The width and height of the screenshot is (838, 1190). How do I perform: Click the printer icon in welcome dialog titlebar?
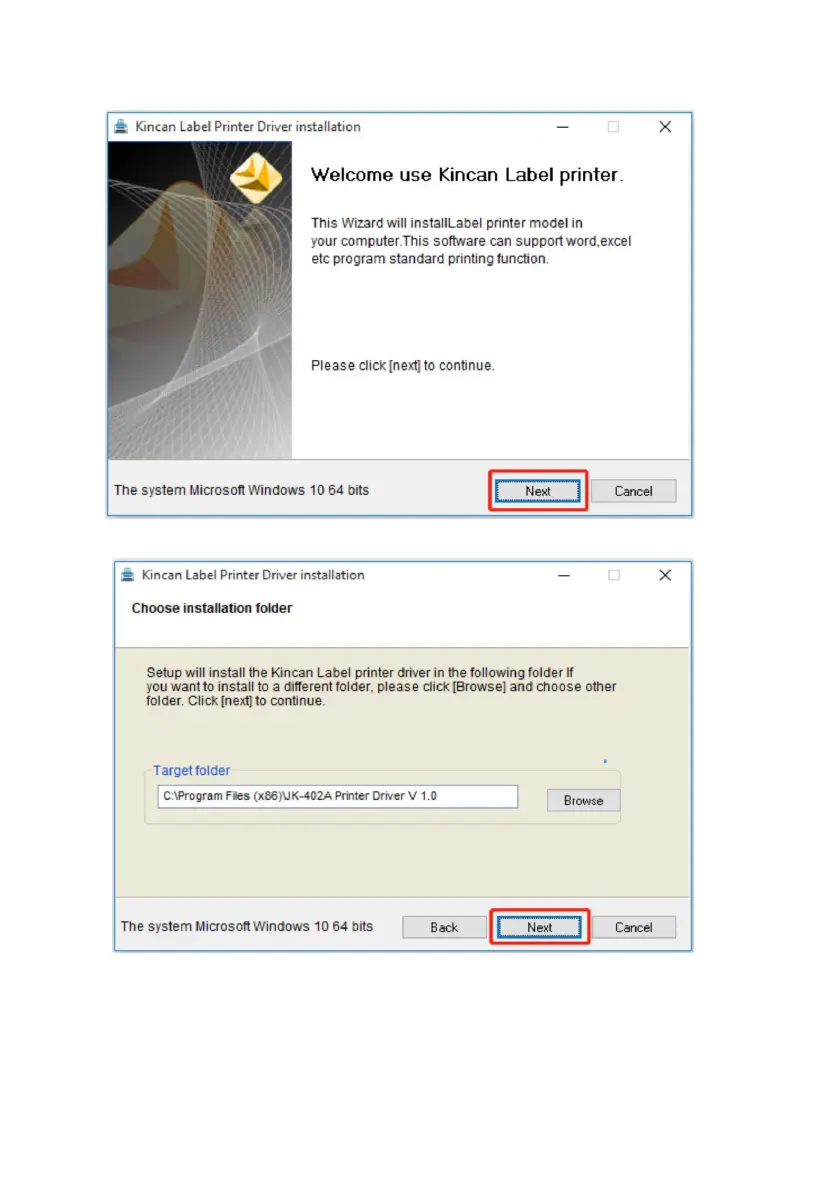coord(121,127)
